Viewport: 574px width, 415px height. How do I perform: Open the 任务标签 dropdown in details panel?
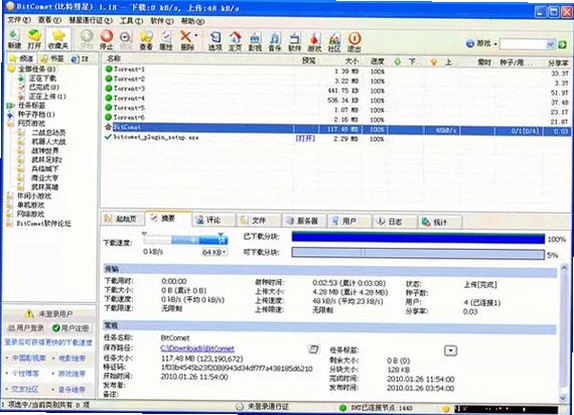coord(451,351)
